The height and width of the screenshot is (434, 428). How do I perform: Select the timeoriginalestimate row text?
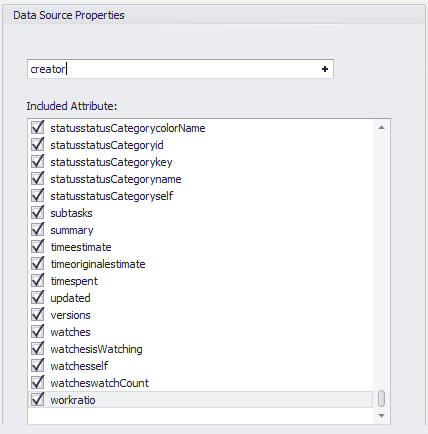point(98,264)
